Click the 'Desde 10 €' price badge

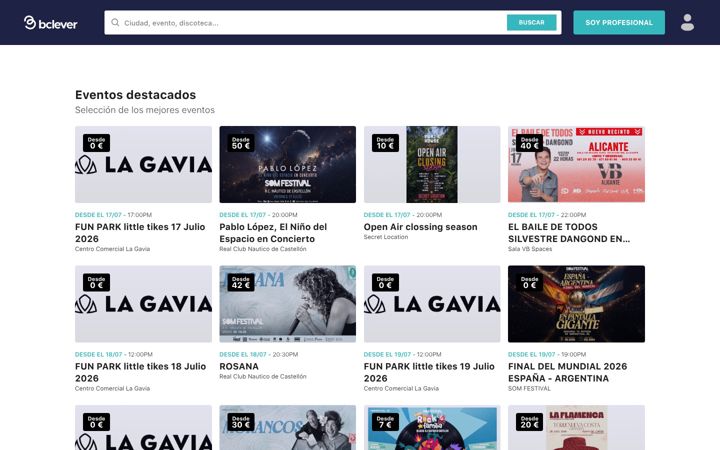385,143
